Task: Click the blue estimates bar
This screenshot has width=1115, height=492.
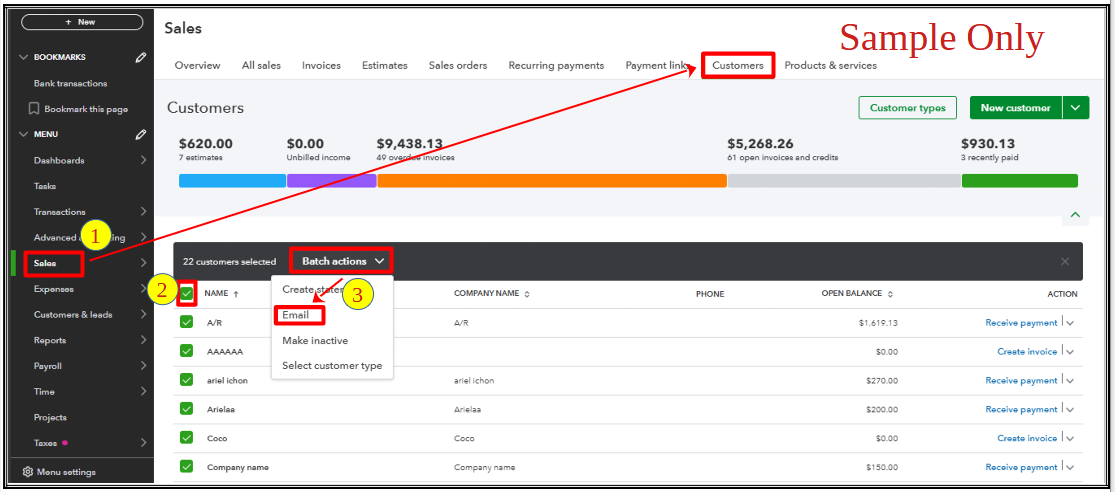Action: click(x=232, y=181)
